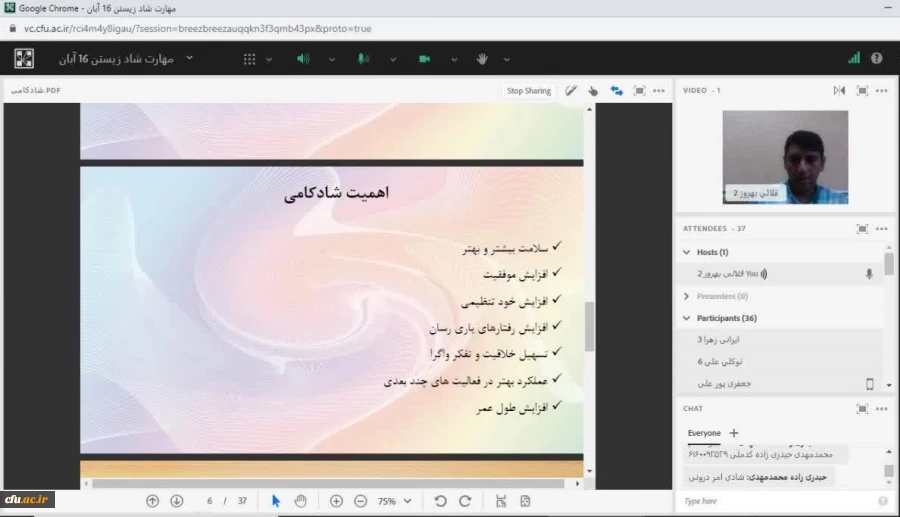This screenshot has width=900, height=517.
Task: Maximize the Attendees pod
Action: (862, 229)
